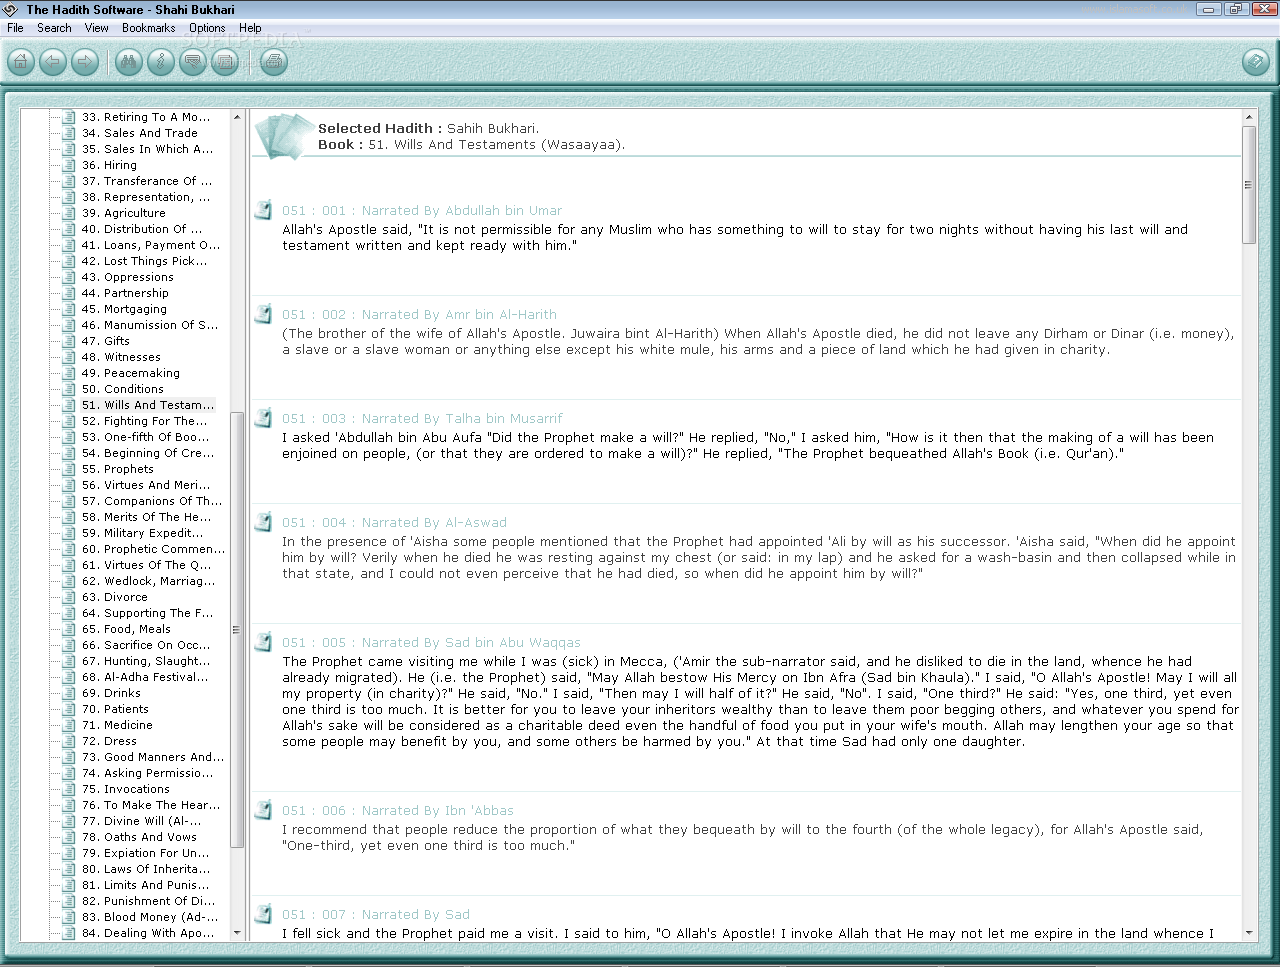Viewport: 1280px width, 967px height.
Task: Click the book tree's scroll down arrow
Action: 237,933
